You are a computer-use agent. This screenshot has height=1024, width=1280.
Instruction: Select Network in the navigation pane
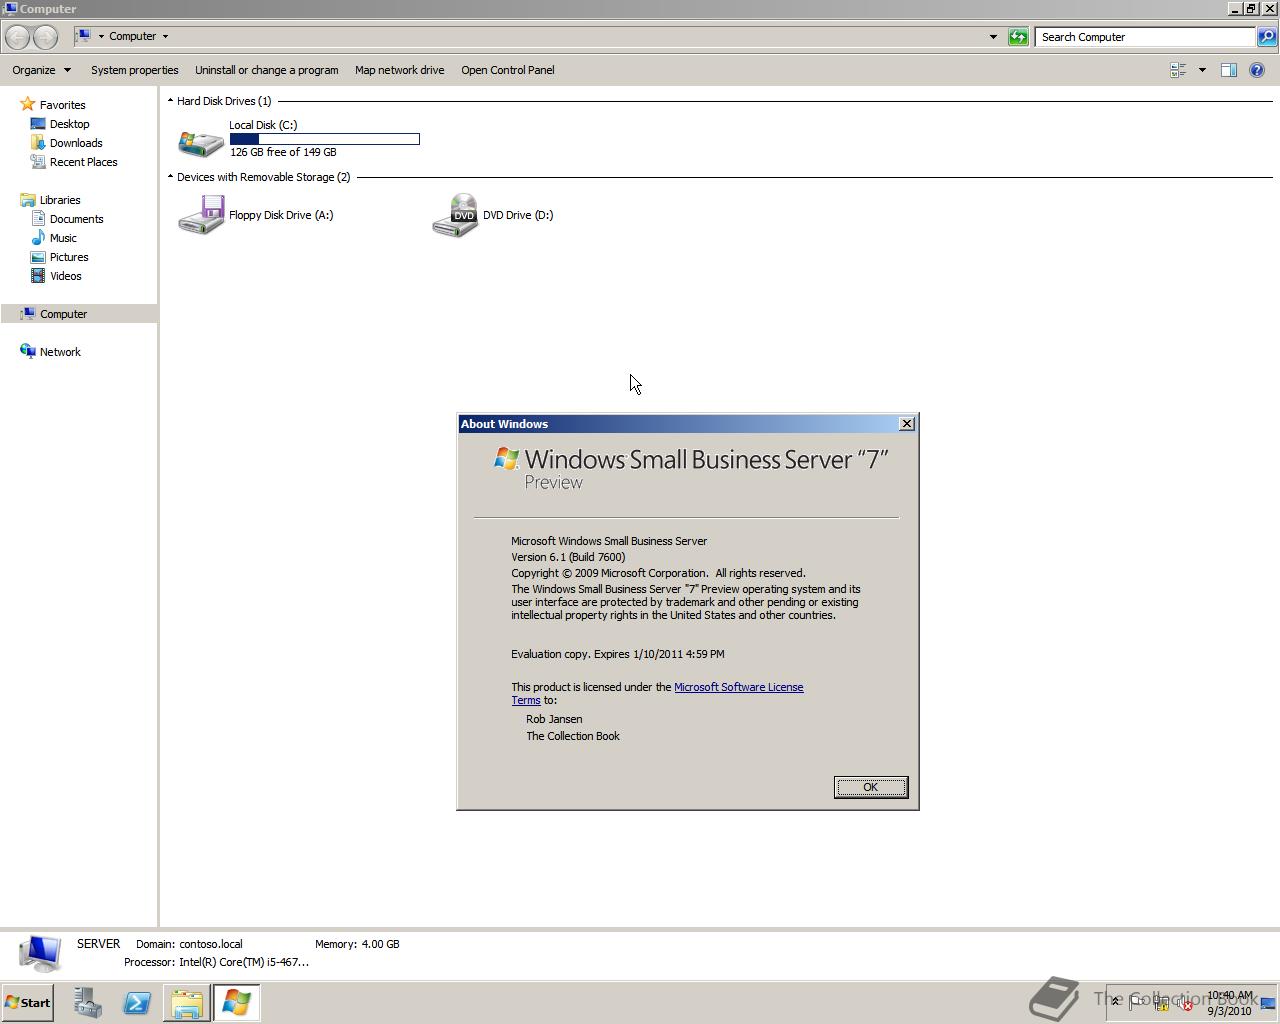(60, 352)
